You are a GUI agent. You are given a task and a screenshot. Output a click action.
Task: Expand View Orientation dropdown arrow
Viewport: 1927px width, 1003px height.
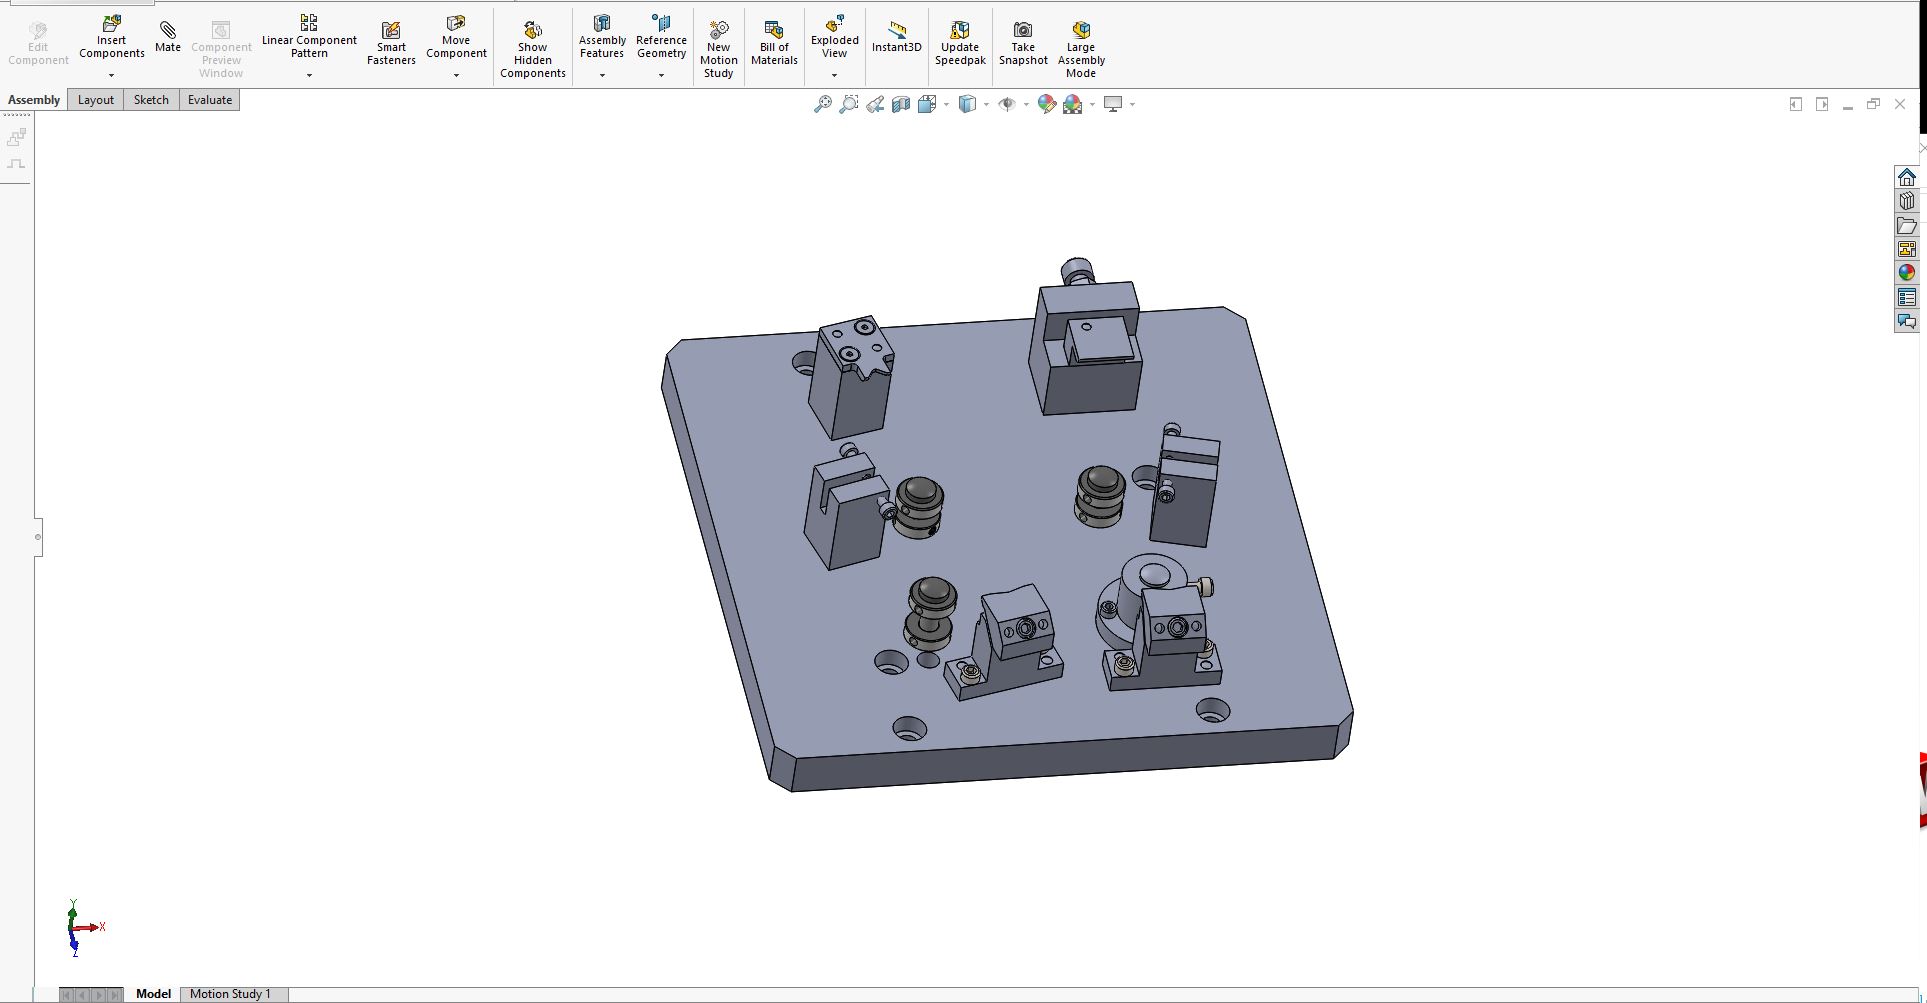946,104
